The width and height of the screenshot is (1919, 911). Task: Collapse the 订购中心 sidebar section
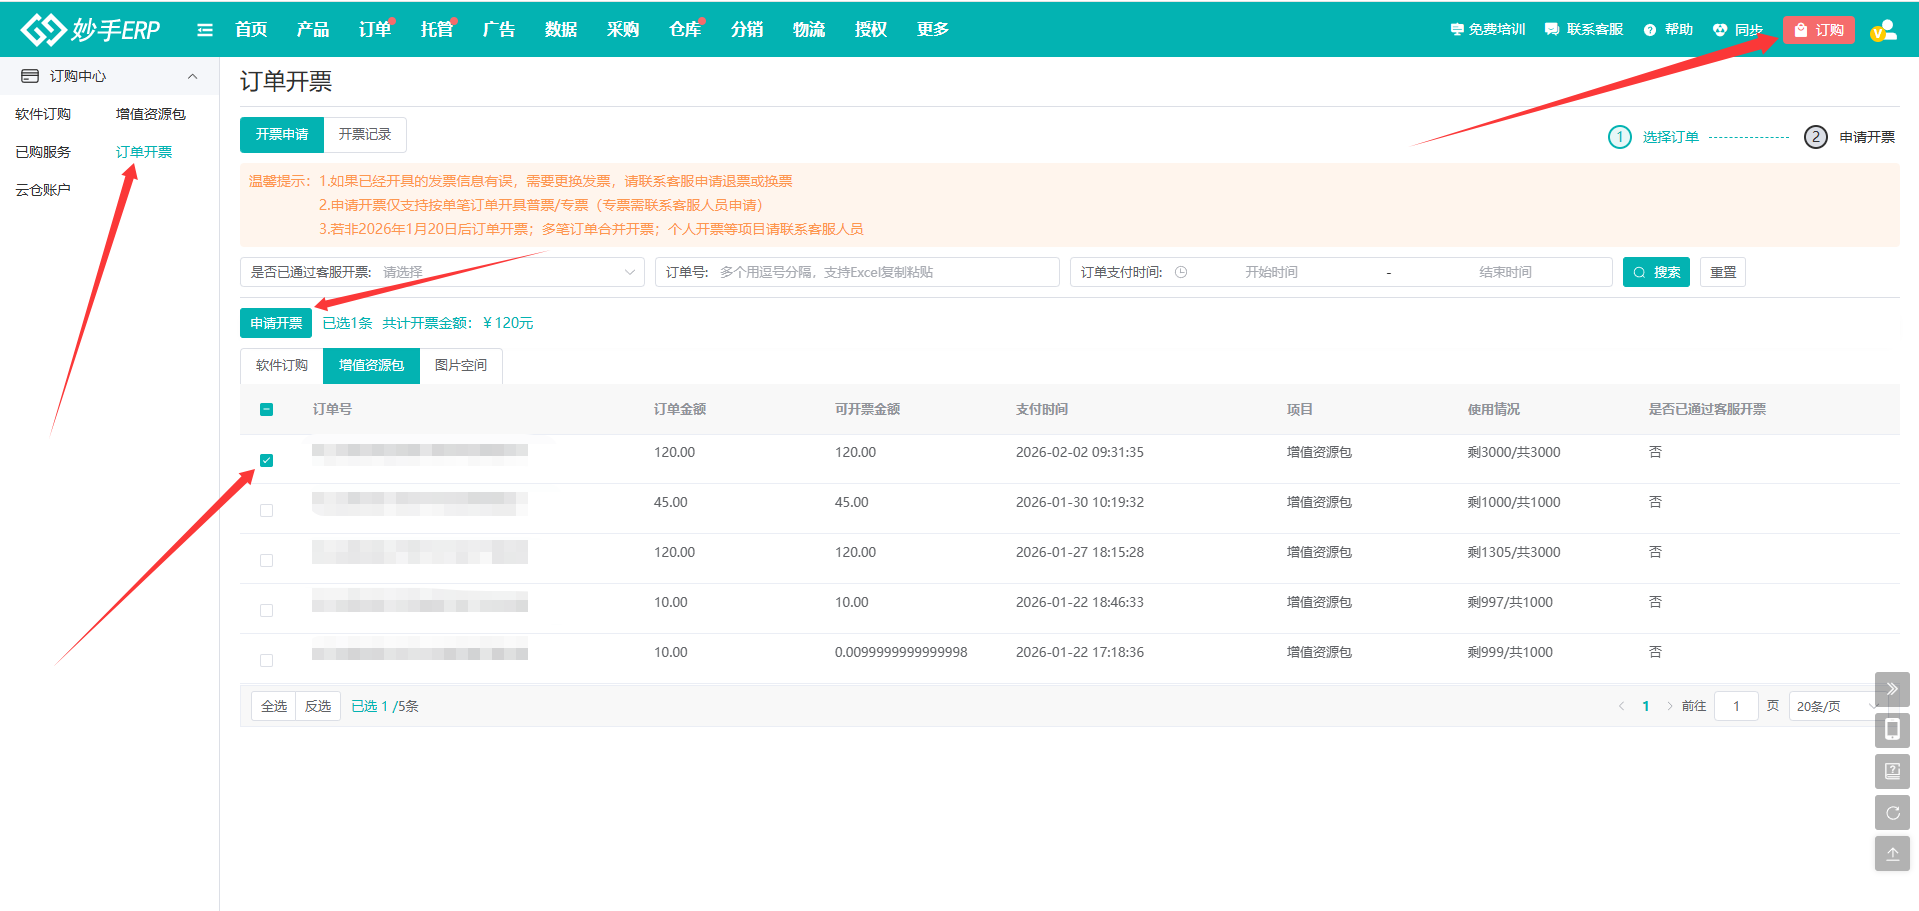[192, 76]
